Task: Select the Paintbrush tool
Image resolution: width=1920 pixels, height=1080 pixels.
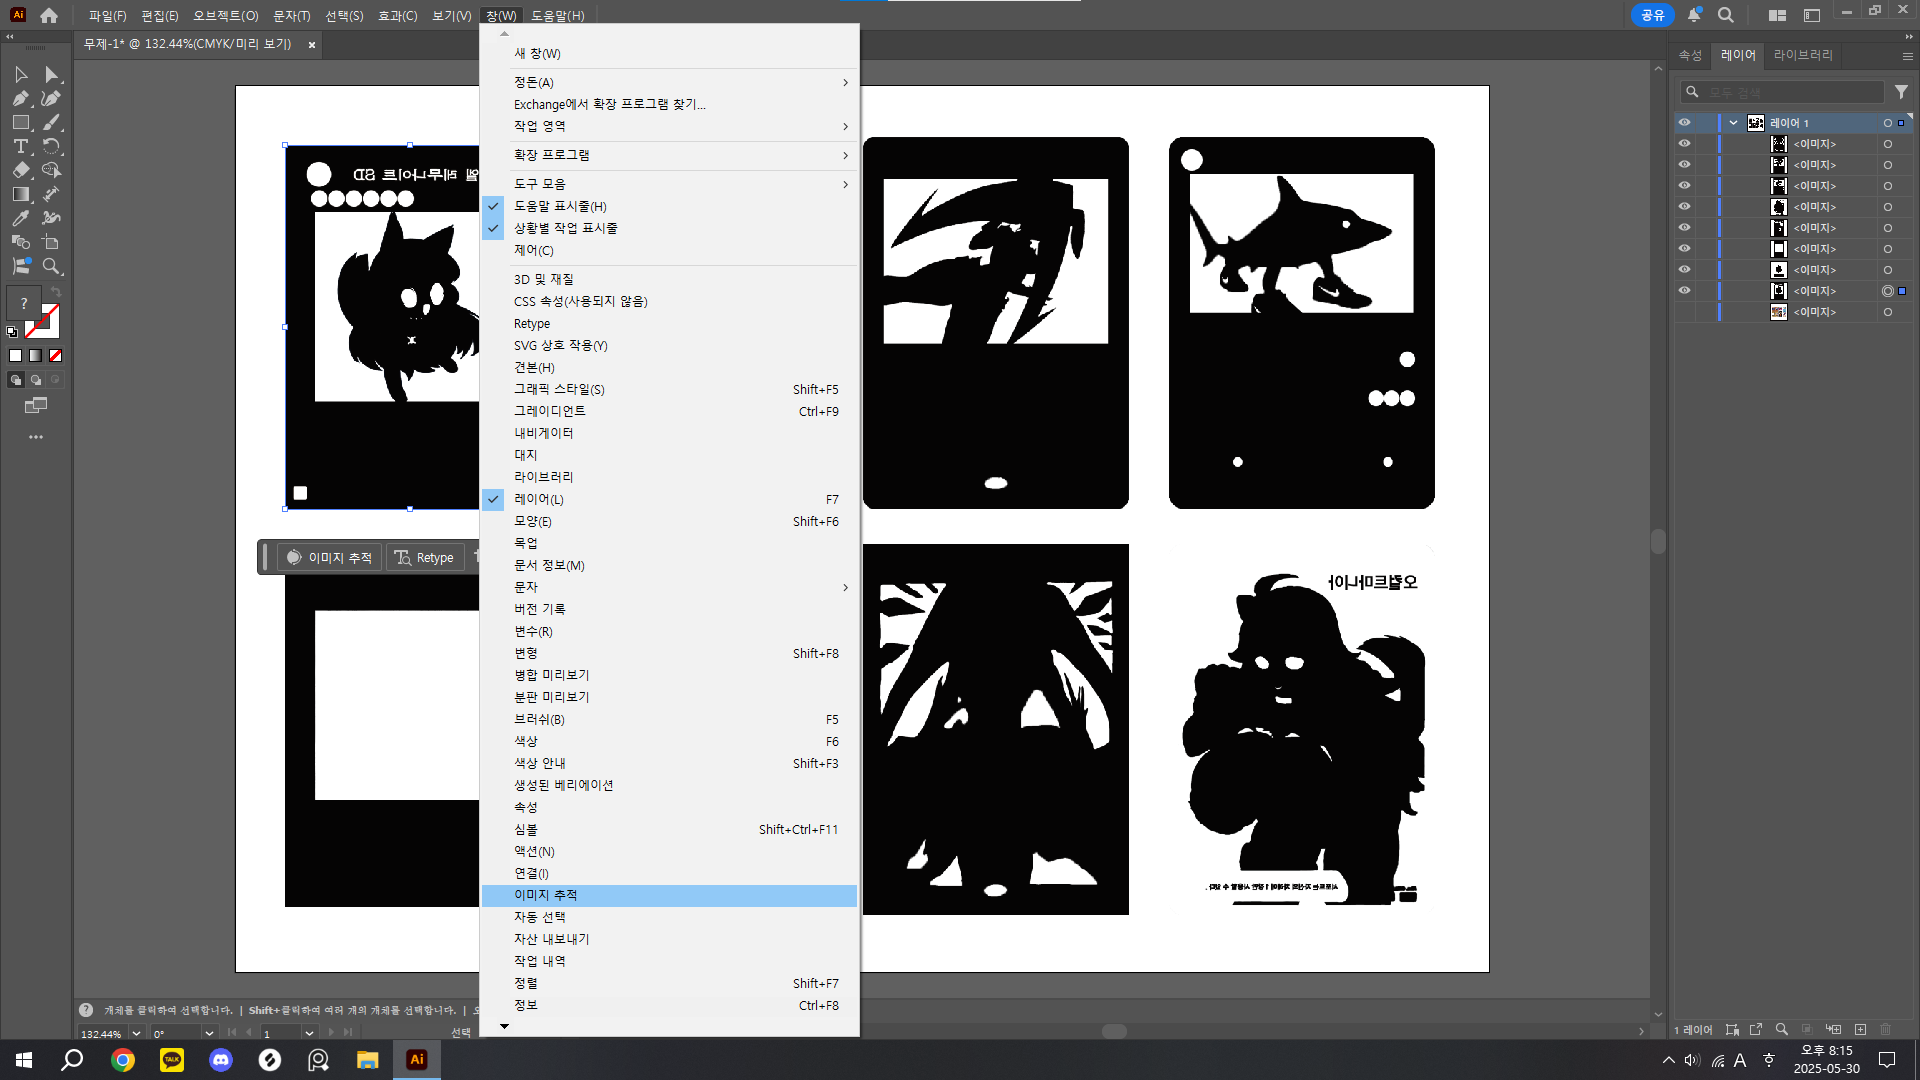Action: (x=52, y=123)
